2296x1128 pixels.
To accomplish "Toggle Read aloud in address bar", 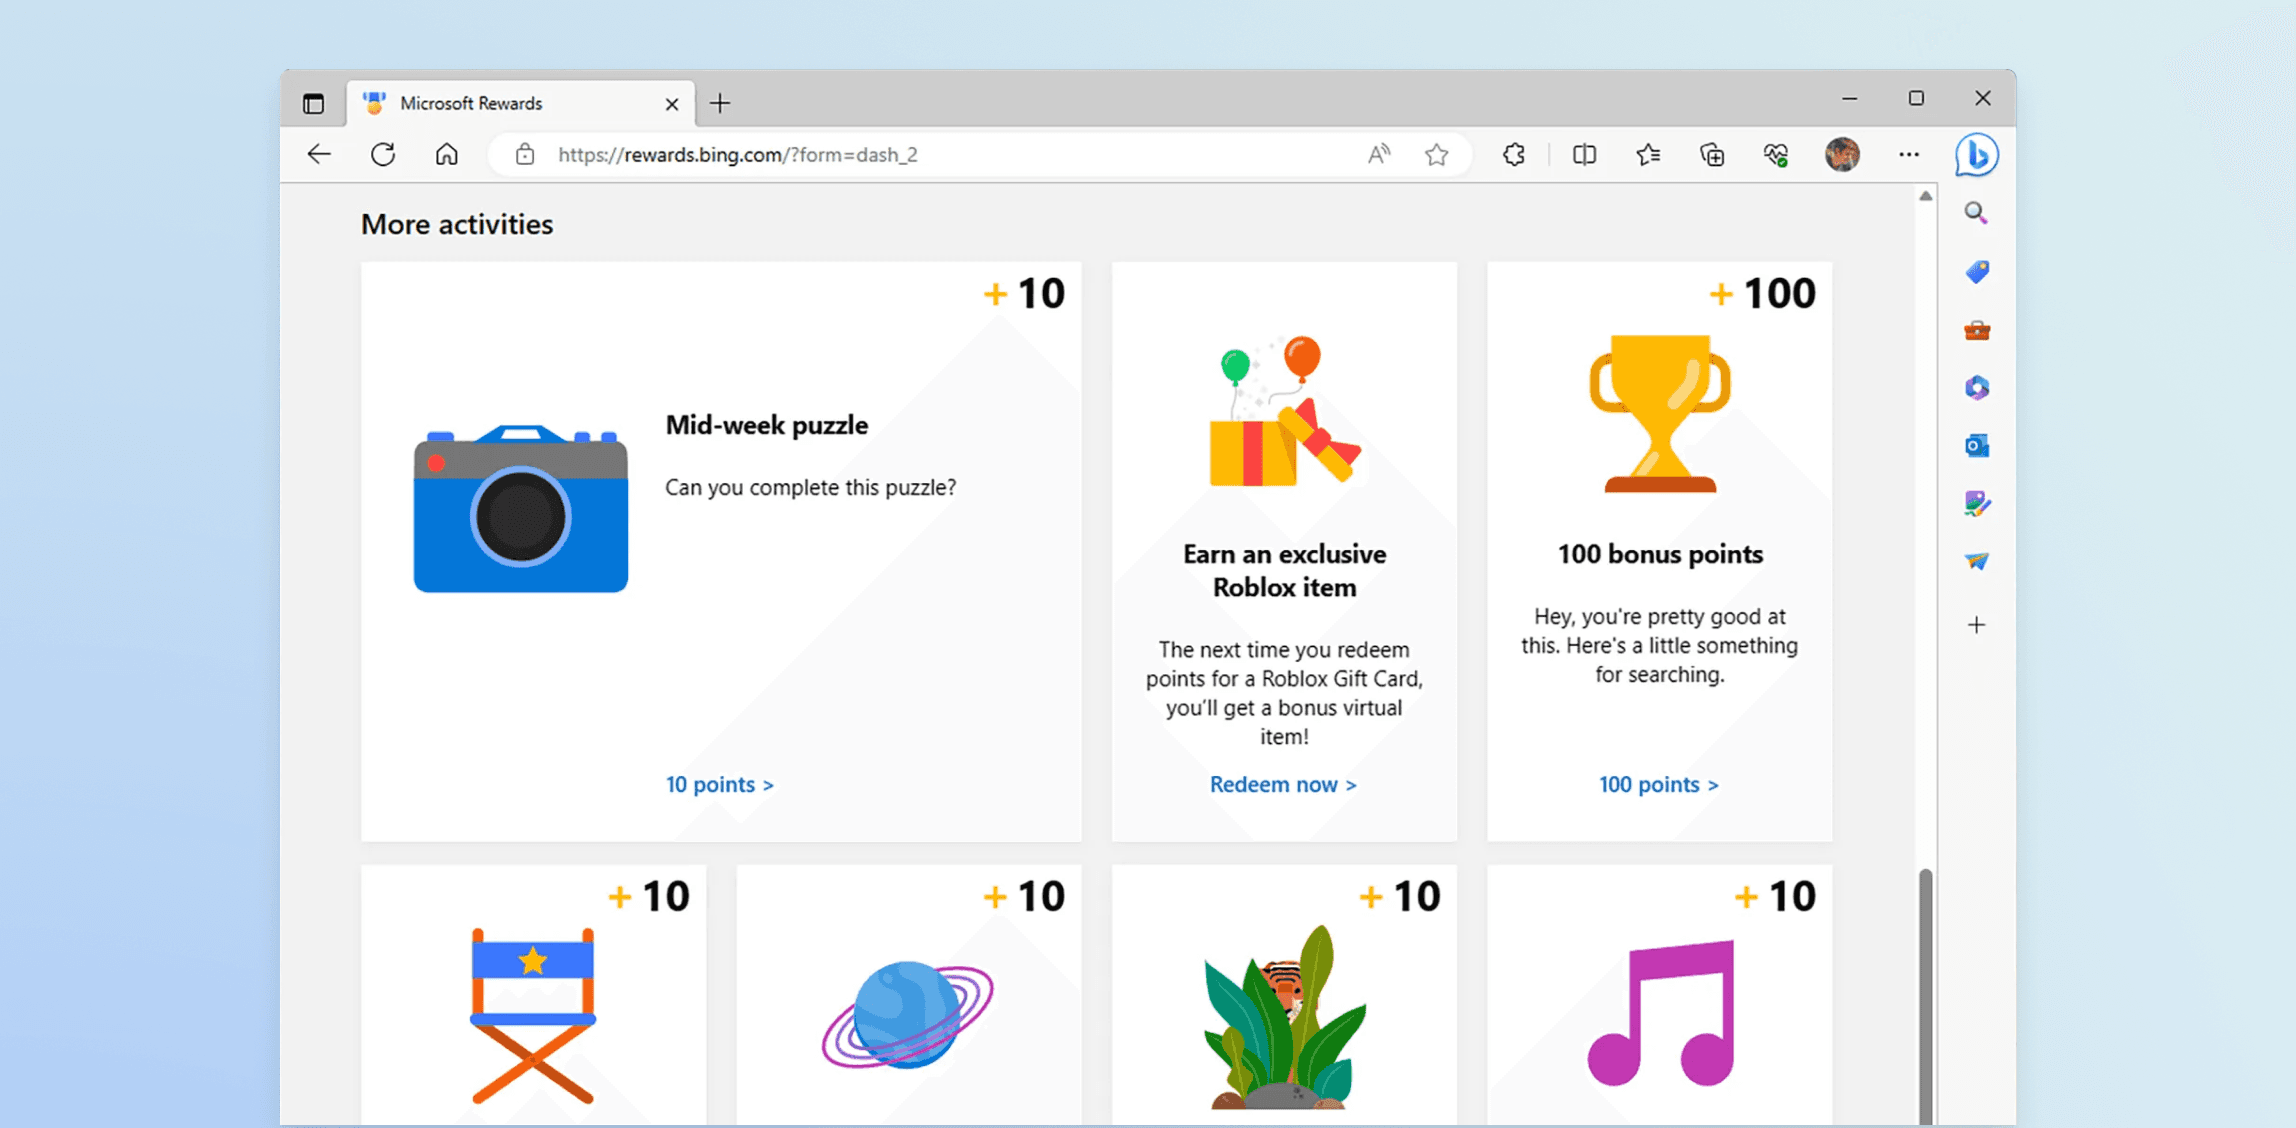I will click(x=1379, y=155).
